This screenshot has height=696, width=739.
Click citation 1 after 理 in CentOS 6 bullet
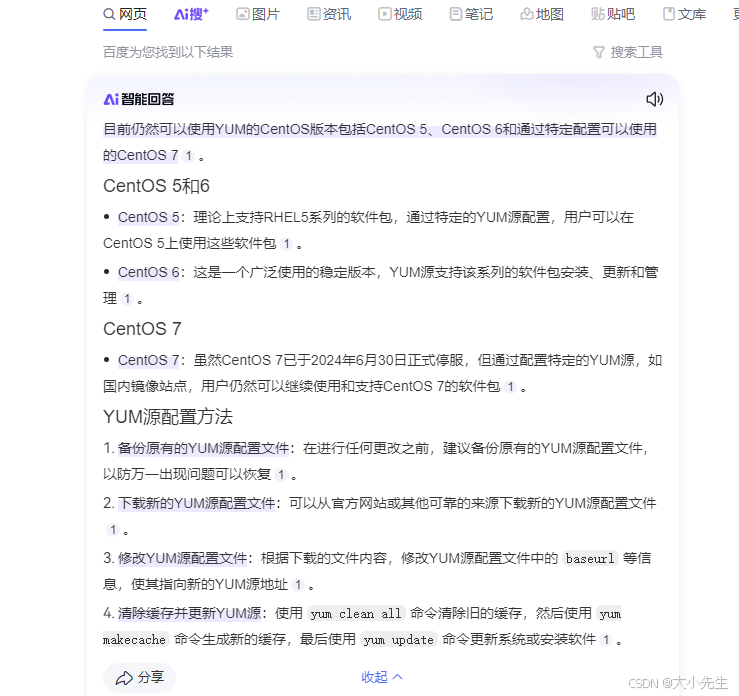point(127,299)
